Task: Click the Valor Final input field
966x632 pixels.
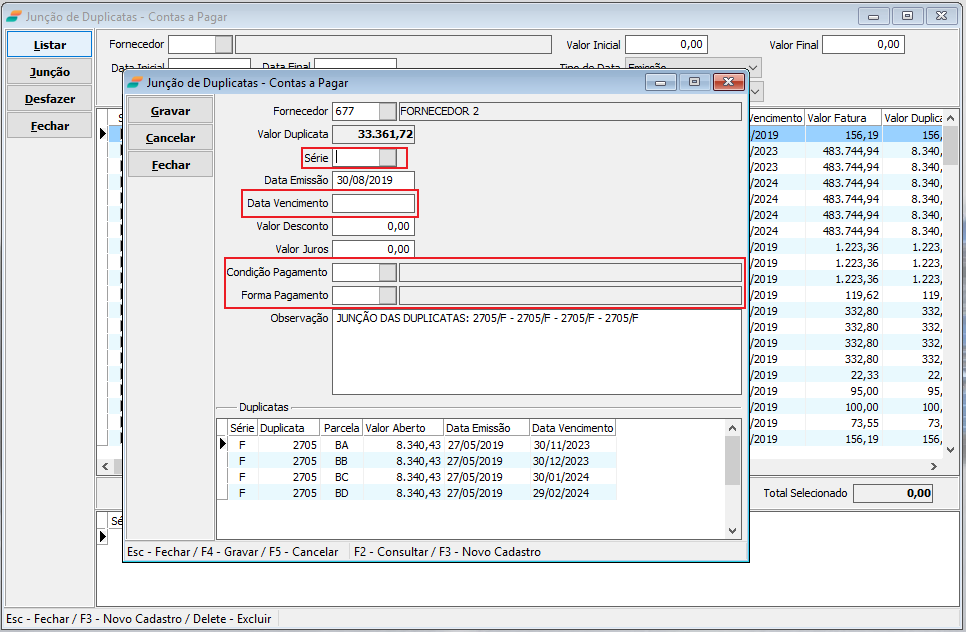Action: coord(863,45)
